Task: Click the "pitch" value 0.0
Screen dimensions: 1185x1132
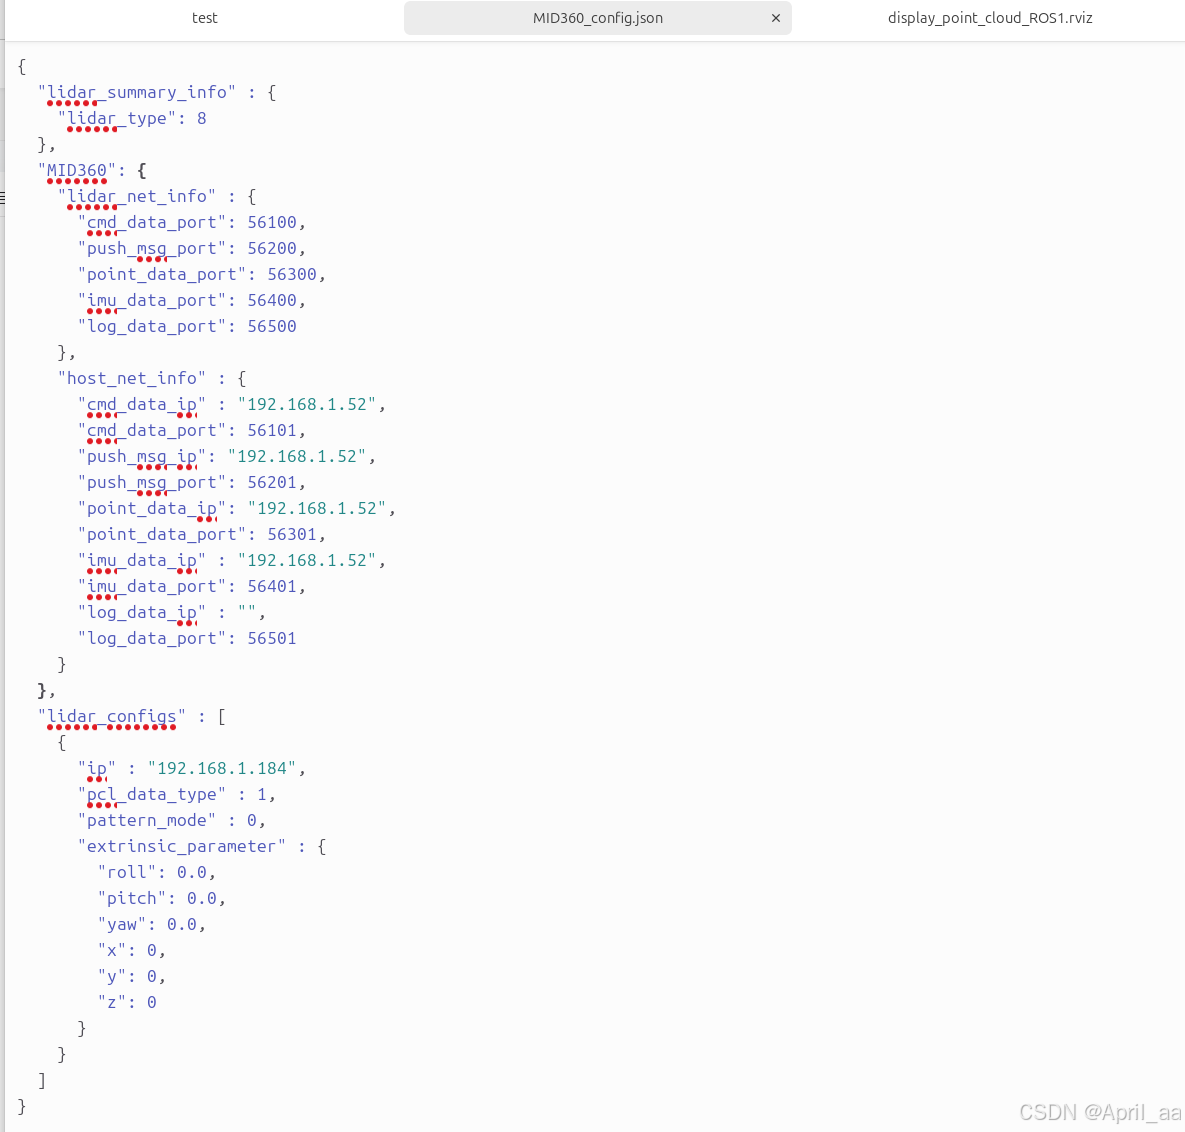Action: (202, 898)
